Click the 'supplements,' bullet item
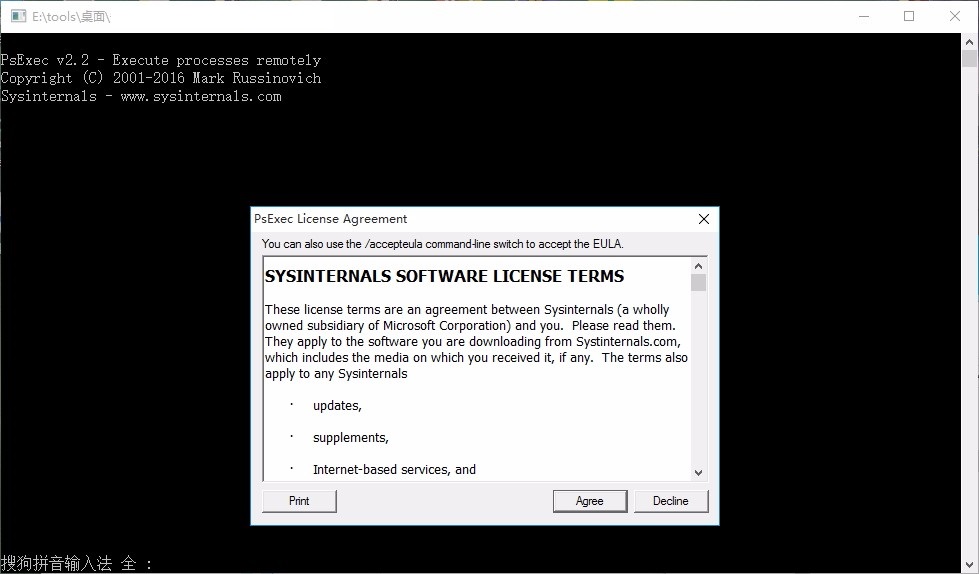The width and height of the screenshot is (979, 574). 351,438
